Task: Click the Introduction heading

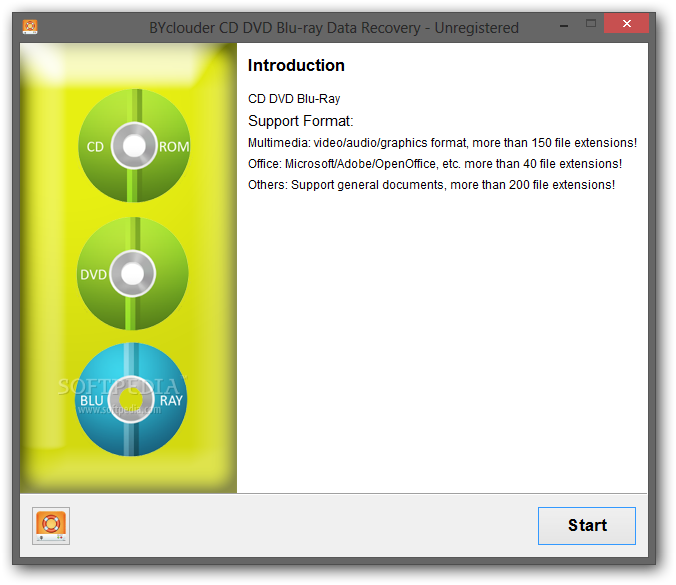Action: pyautogui.click(x=296, y=66)
